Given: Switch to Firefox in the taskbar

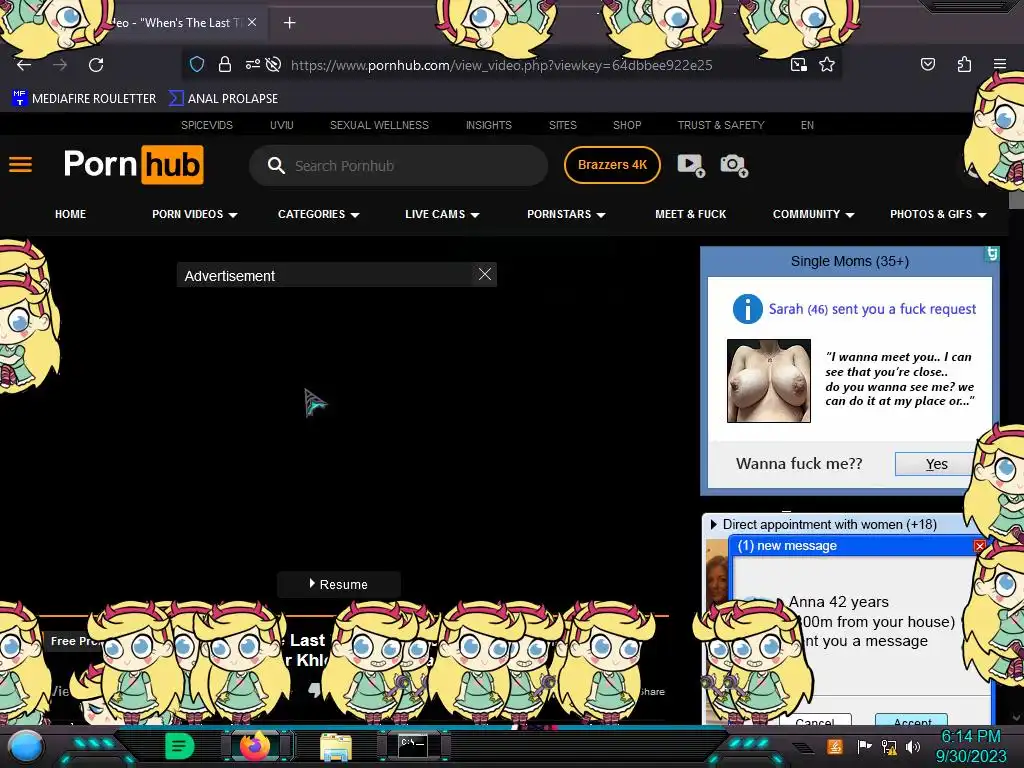Looking at the screenshot, I should [256, 746].
